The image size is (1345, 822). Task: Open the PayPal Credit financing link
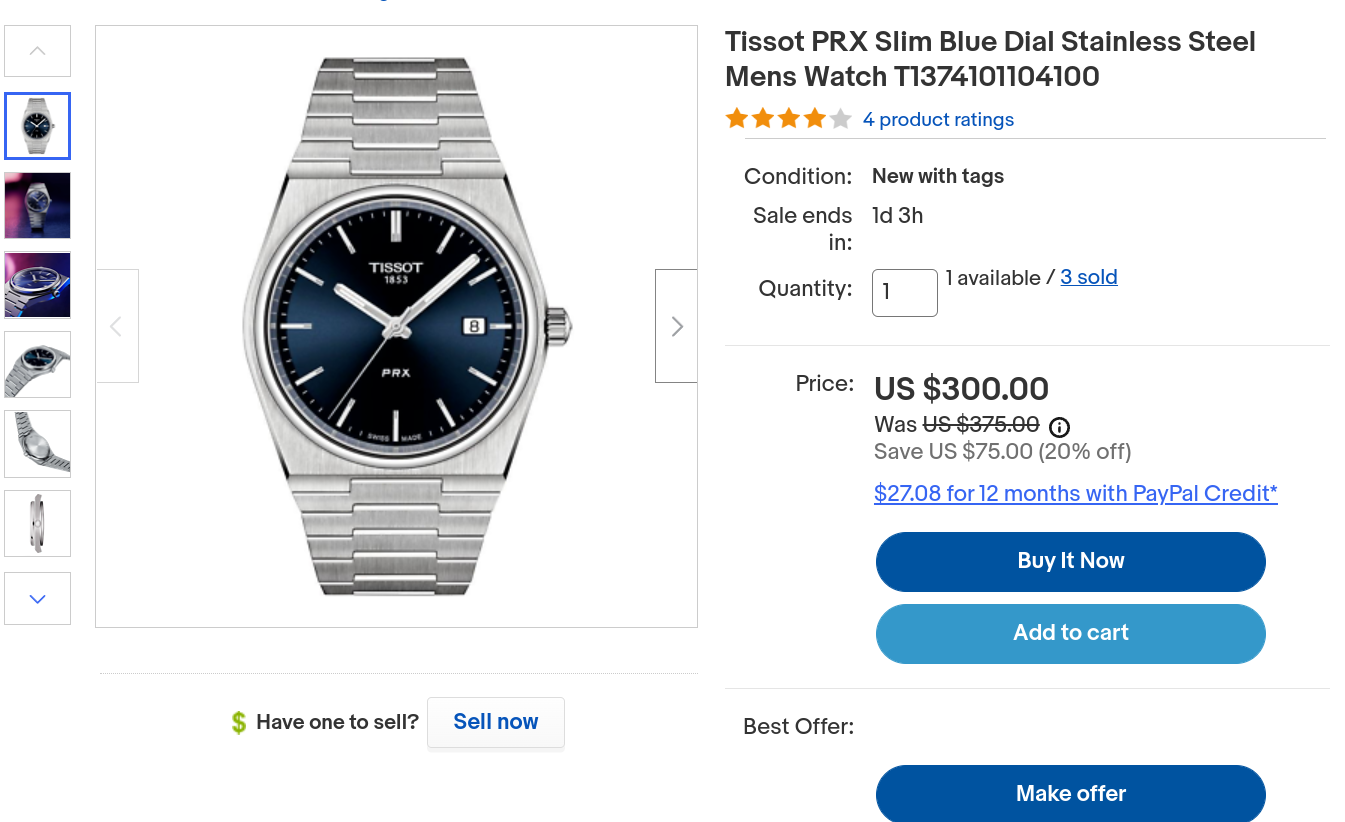[1075, 494]
